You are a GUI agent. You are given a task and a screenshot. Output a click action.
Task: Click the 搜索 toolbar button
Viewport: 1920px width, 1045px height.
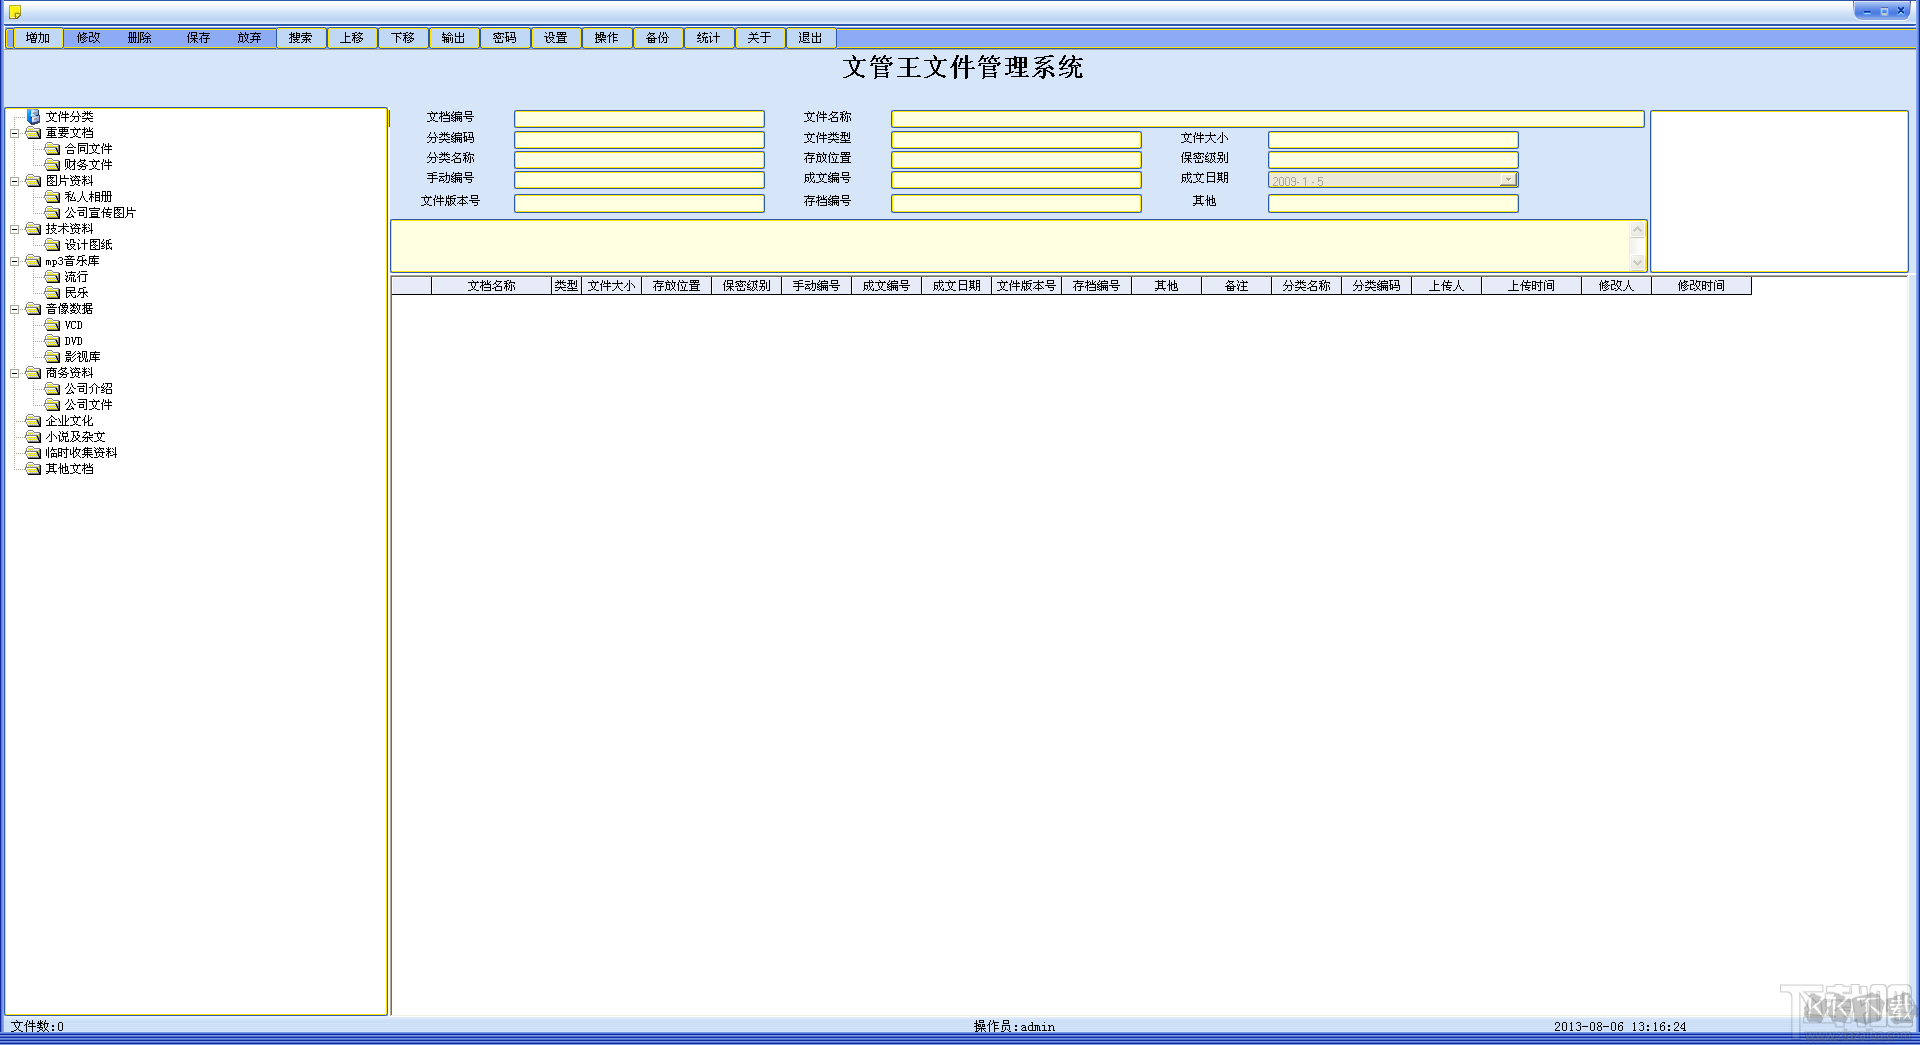(300, 38)
